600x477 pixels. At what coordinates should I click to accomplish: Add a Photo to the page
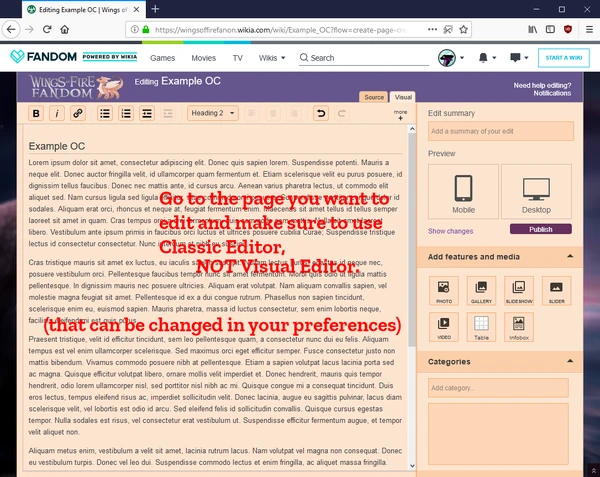coord(444,291)
